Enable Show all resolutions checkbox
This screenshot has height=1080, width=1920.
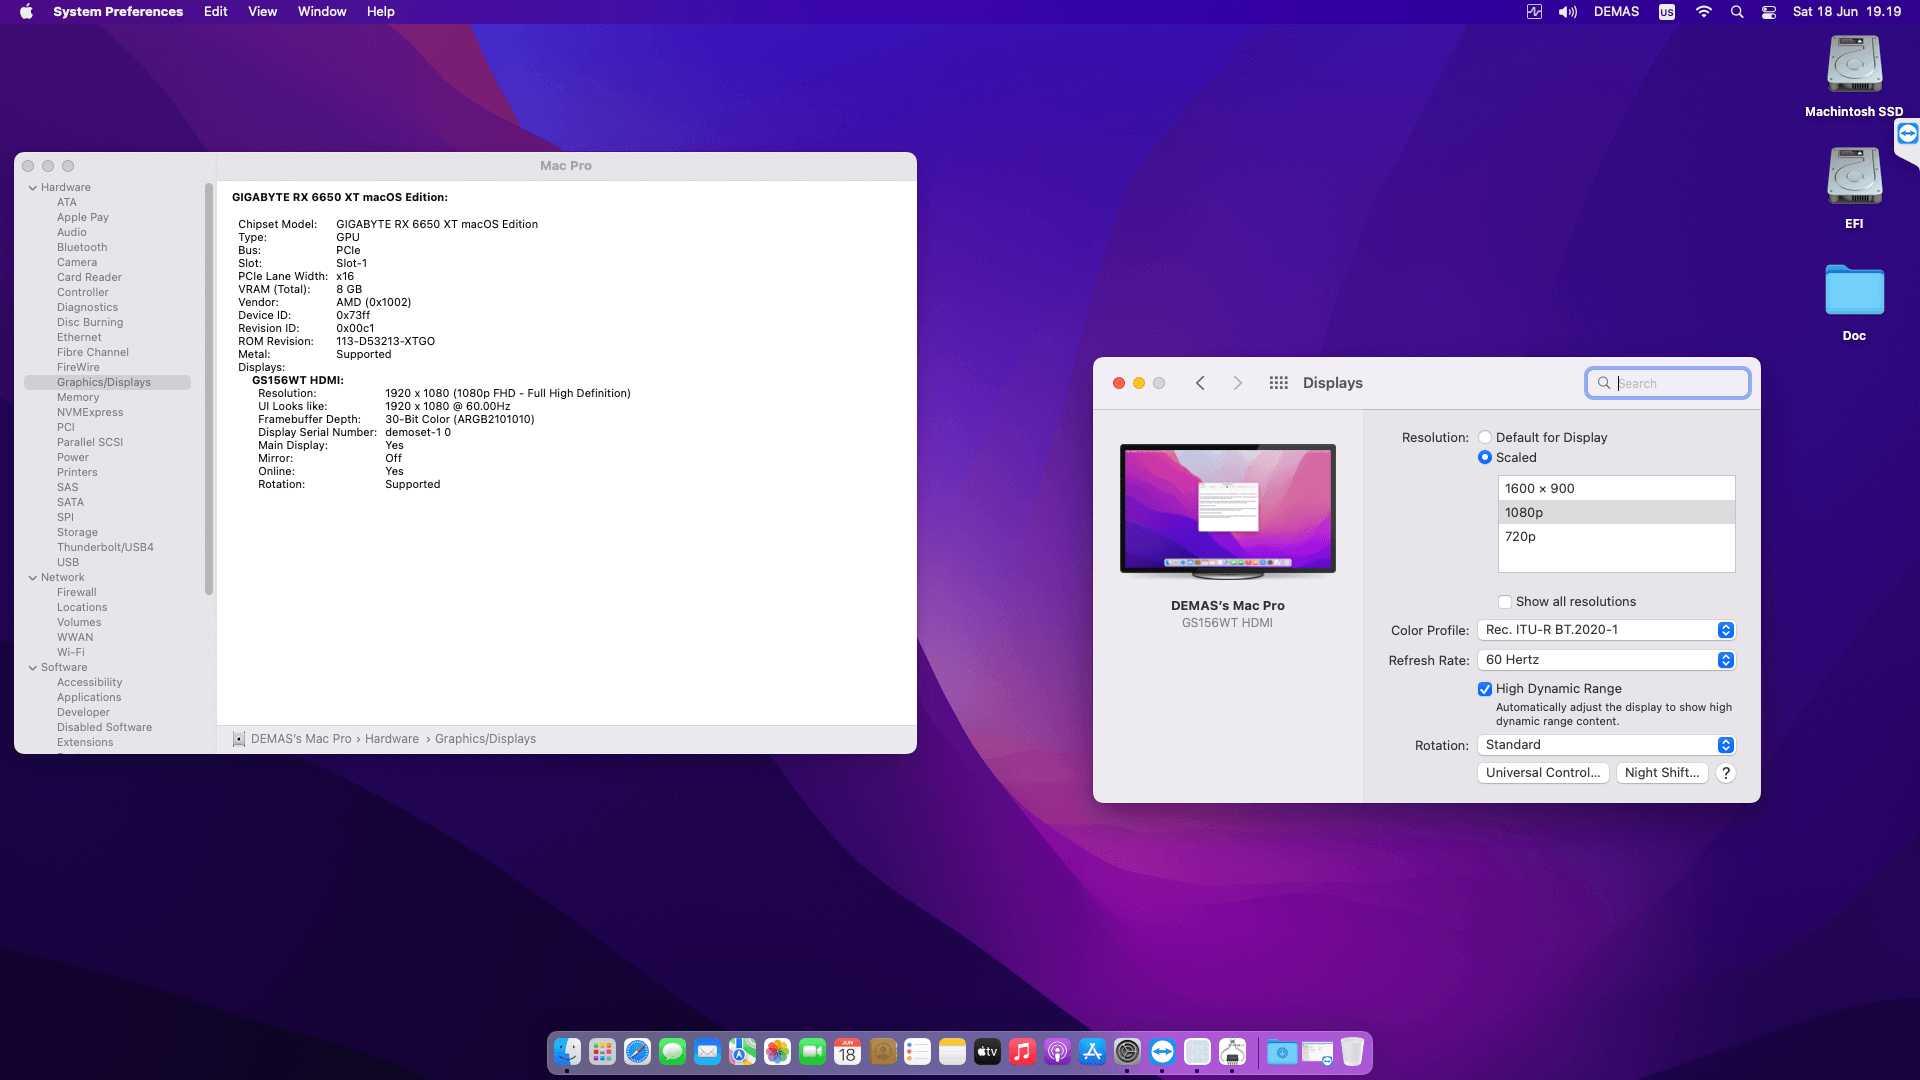(1505, 602)
